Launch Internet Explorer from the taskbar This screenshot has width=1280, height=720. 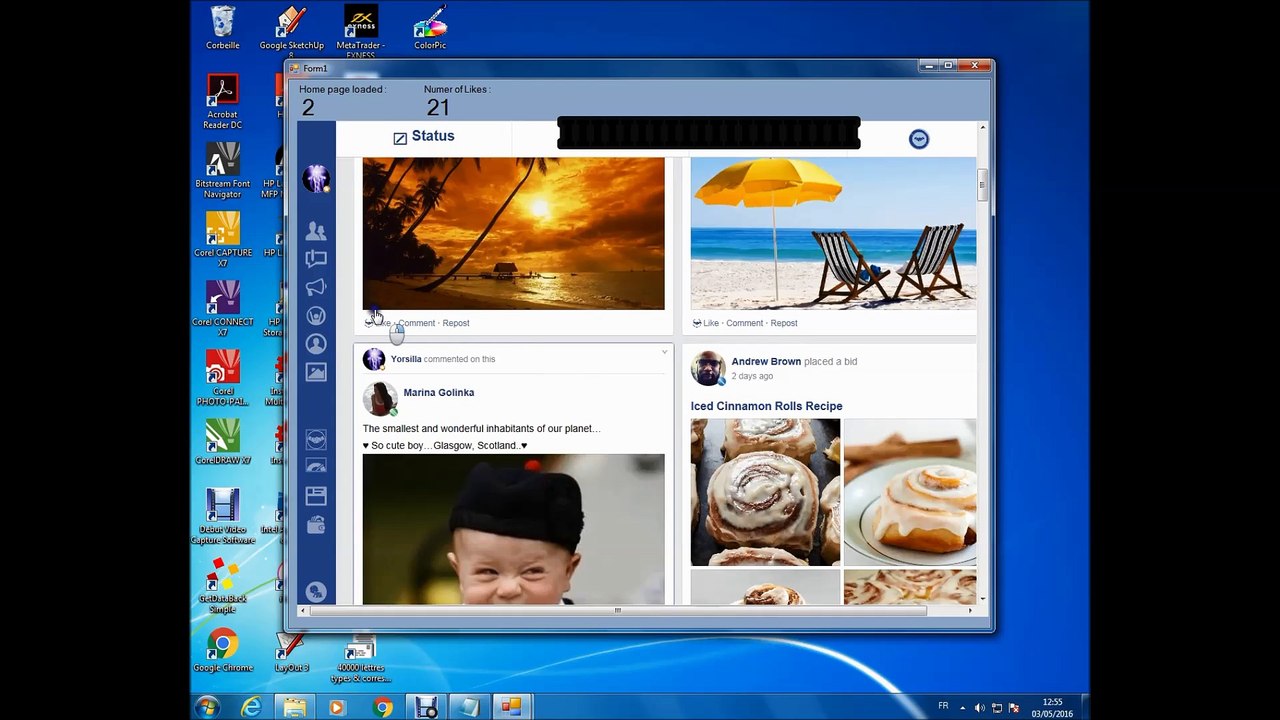coord(251,707)
